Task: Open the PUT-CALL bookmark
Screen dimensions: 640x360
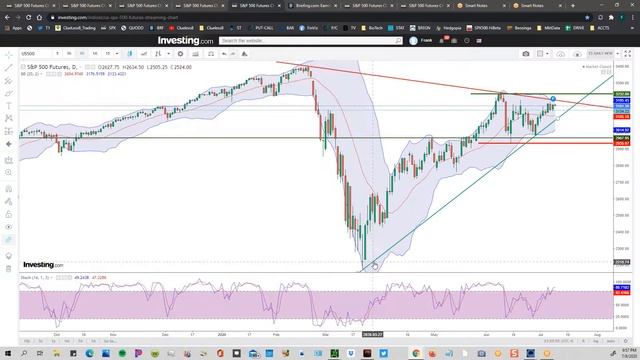Action: click(261, 28)
